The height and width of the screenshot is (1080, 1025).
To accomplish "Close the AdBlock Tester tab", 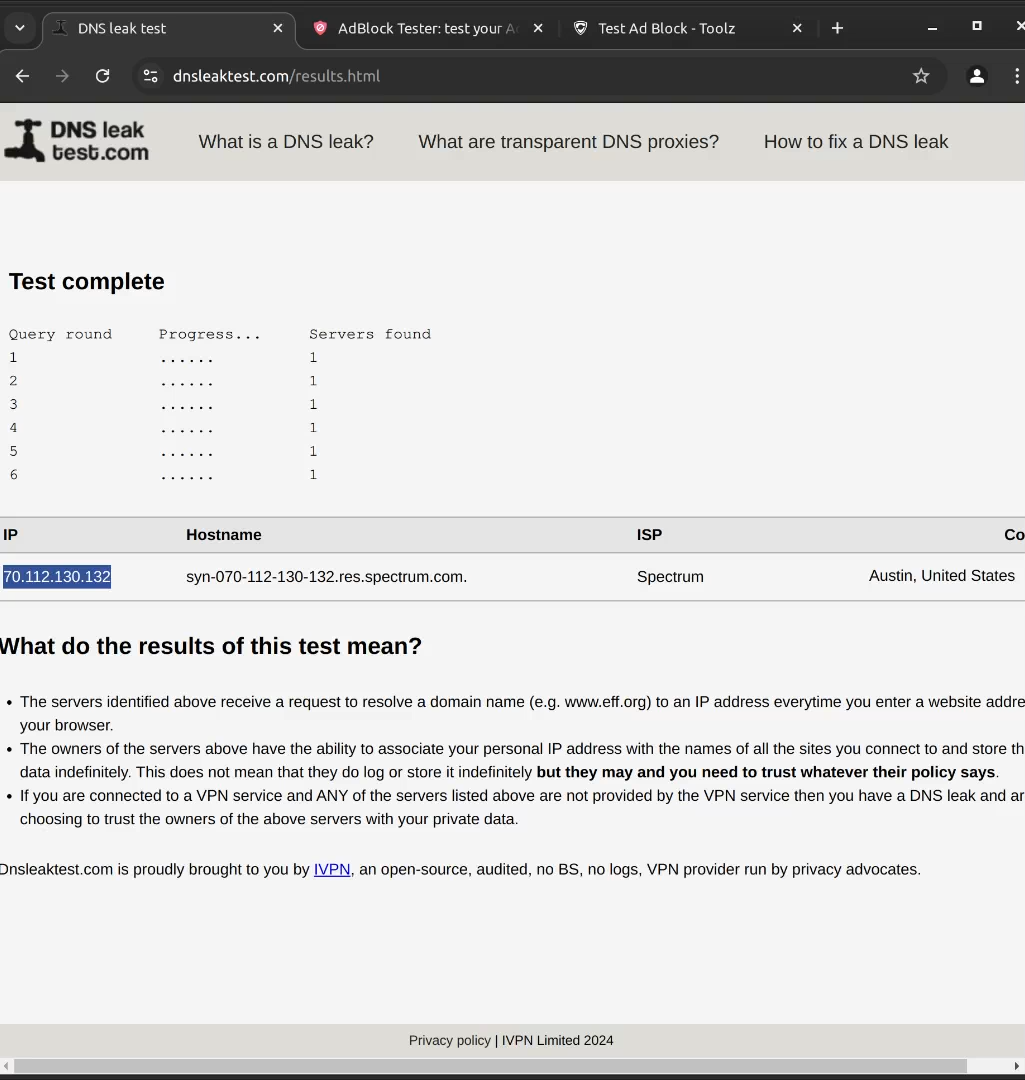I will tap(538, 28).
